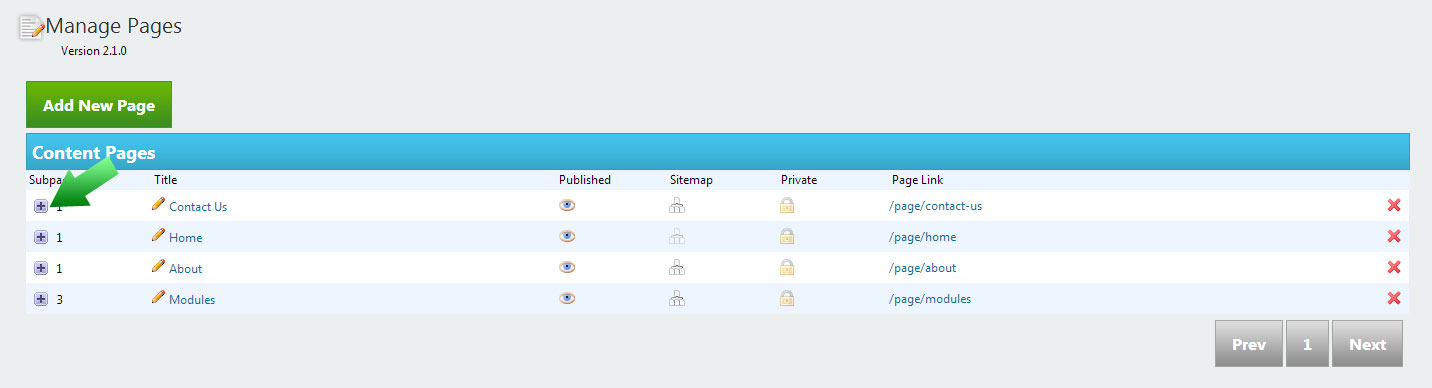
Task: Edit Home page via pencil icon
Action: (158, 235)
